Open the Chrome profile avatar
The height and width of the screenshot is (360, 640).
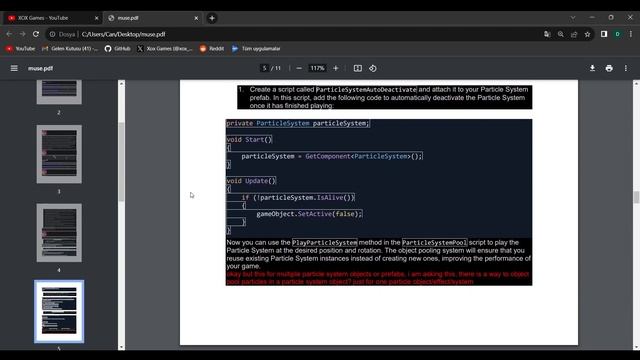[x=618, y=34]
